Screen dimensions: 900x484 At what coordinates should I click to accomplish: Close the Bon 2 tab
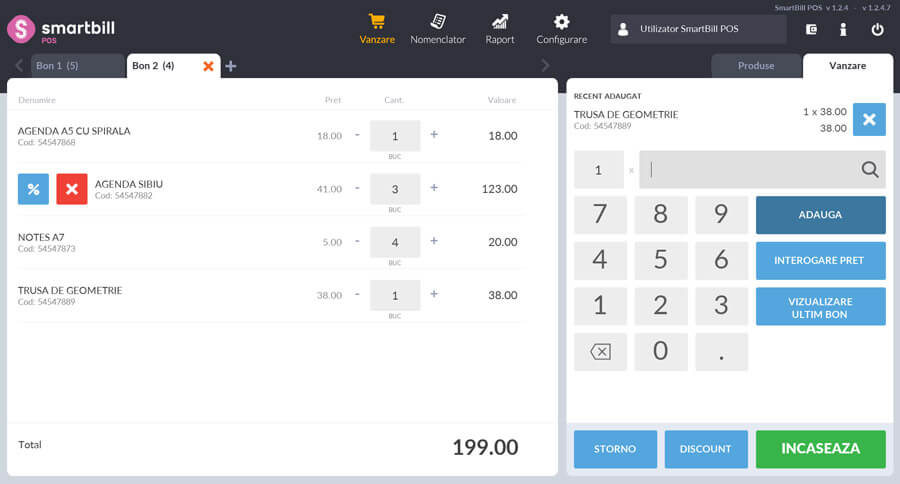coord(208,66)
